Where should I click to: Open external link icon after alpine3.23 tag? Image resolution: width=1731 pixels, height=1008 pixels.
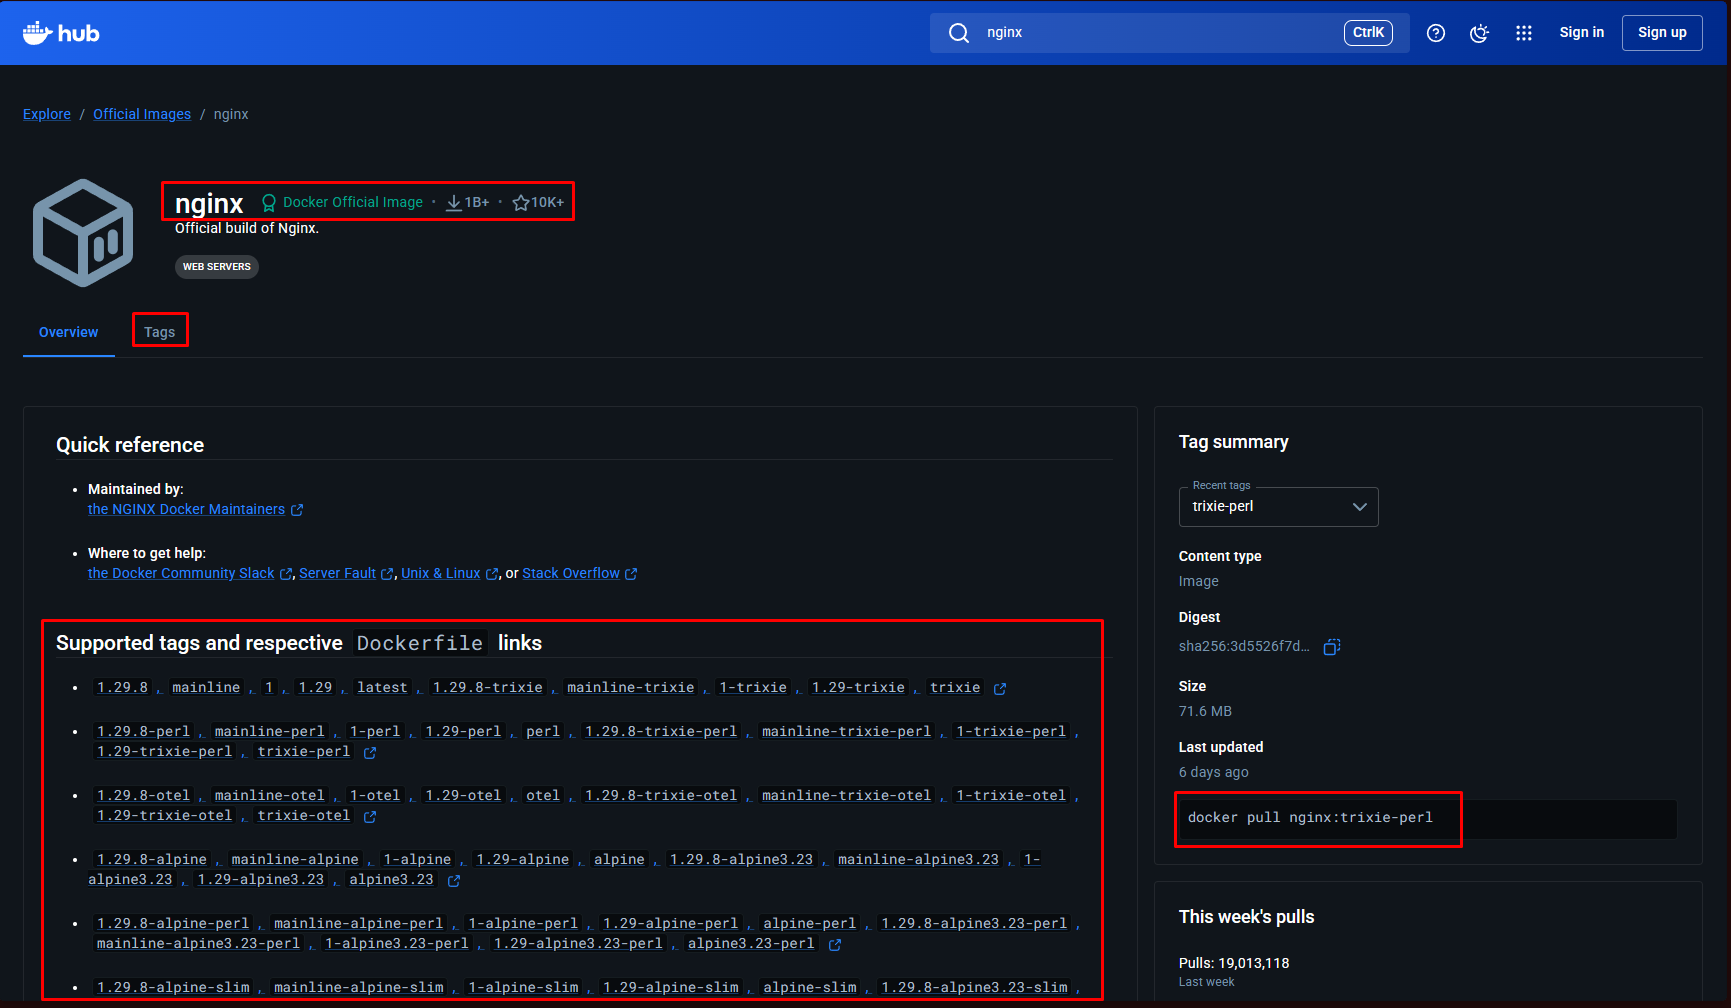click(x=454, y=881)
